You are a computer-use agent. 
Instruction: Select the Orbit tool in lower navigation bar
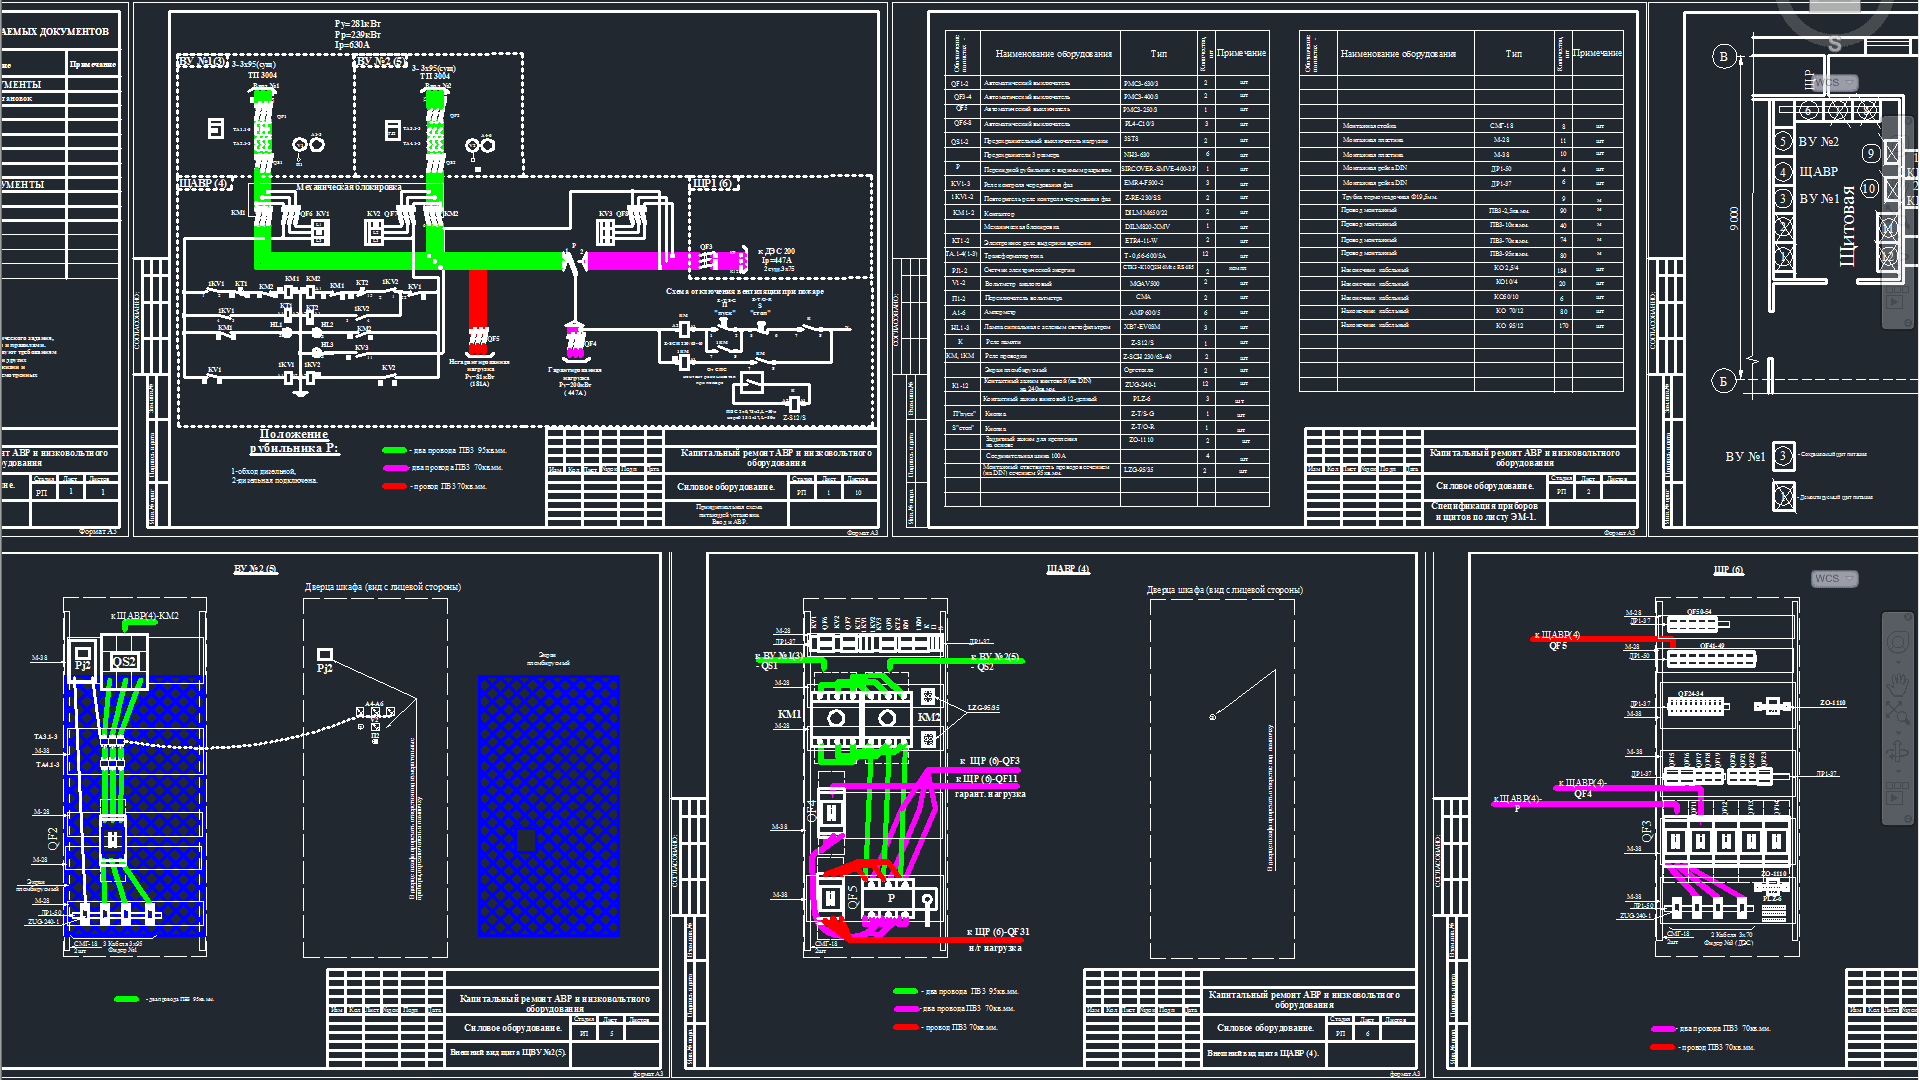point(1898,751)
